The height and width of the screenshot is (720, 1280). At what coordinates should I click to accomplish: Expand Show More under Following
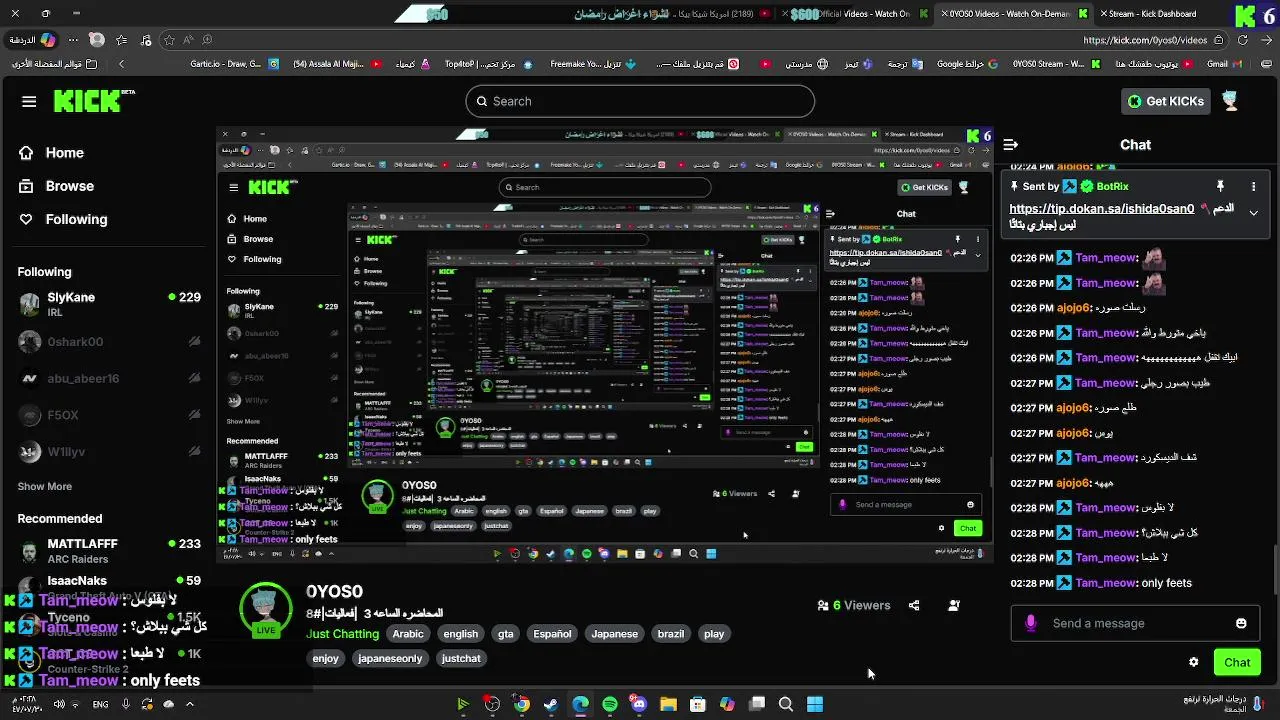44,486
